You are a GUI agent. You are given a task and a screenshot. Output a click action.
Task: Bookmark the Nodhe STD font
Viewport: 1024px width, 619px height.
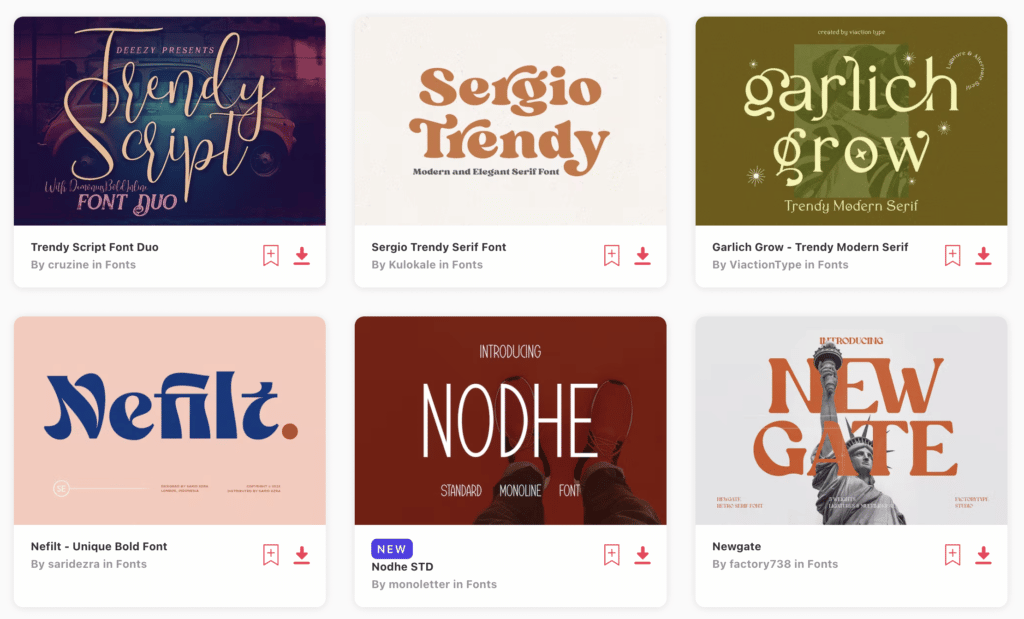click(x=612, y=554)
